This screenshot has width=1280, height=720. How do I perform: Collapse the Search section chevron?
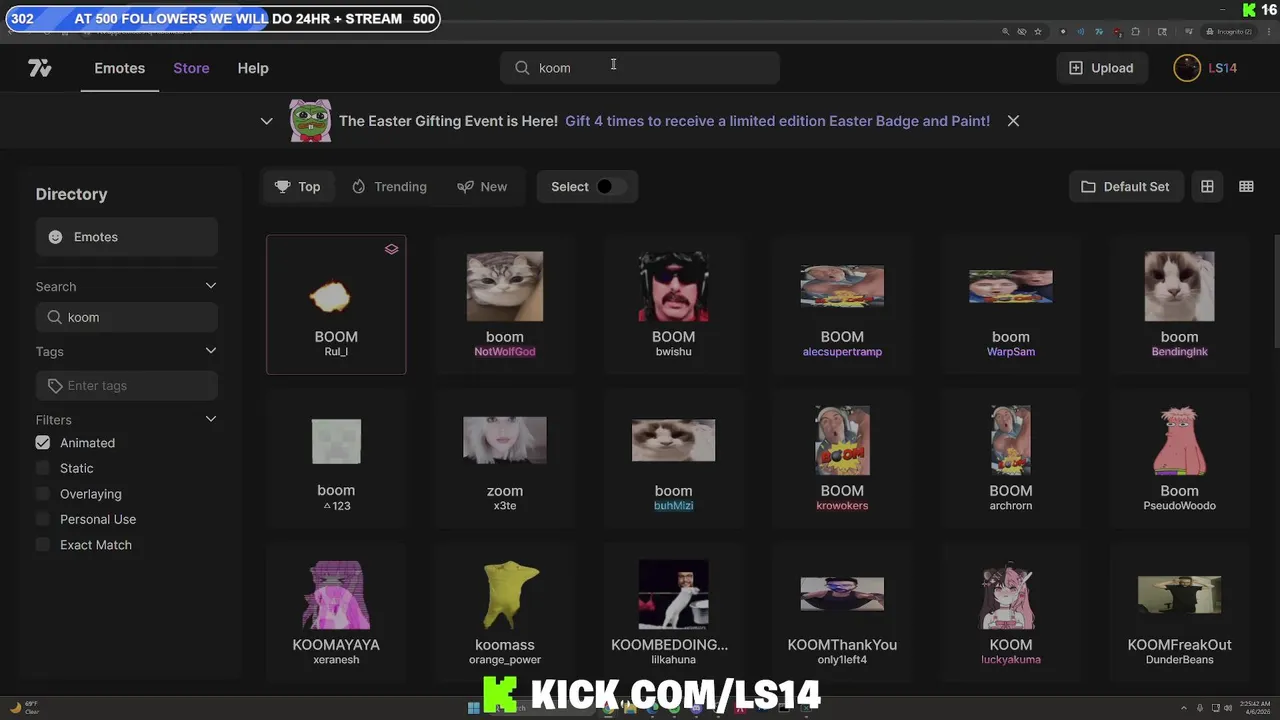click(x=211, y=286)
